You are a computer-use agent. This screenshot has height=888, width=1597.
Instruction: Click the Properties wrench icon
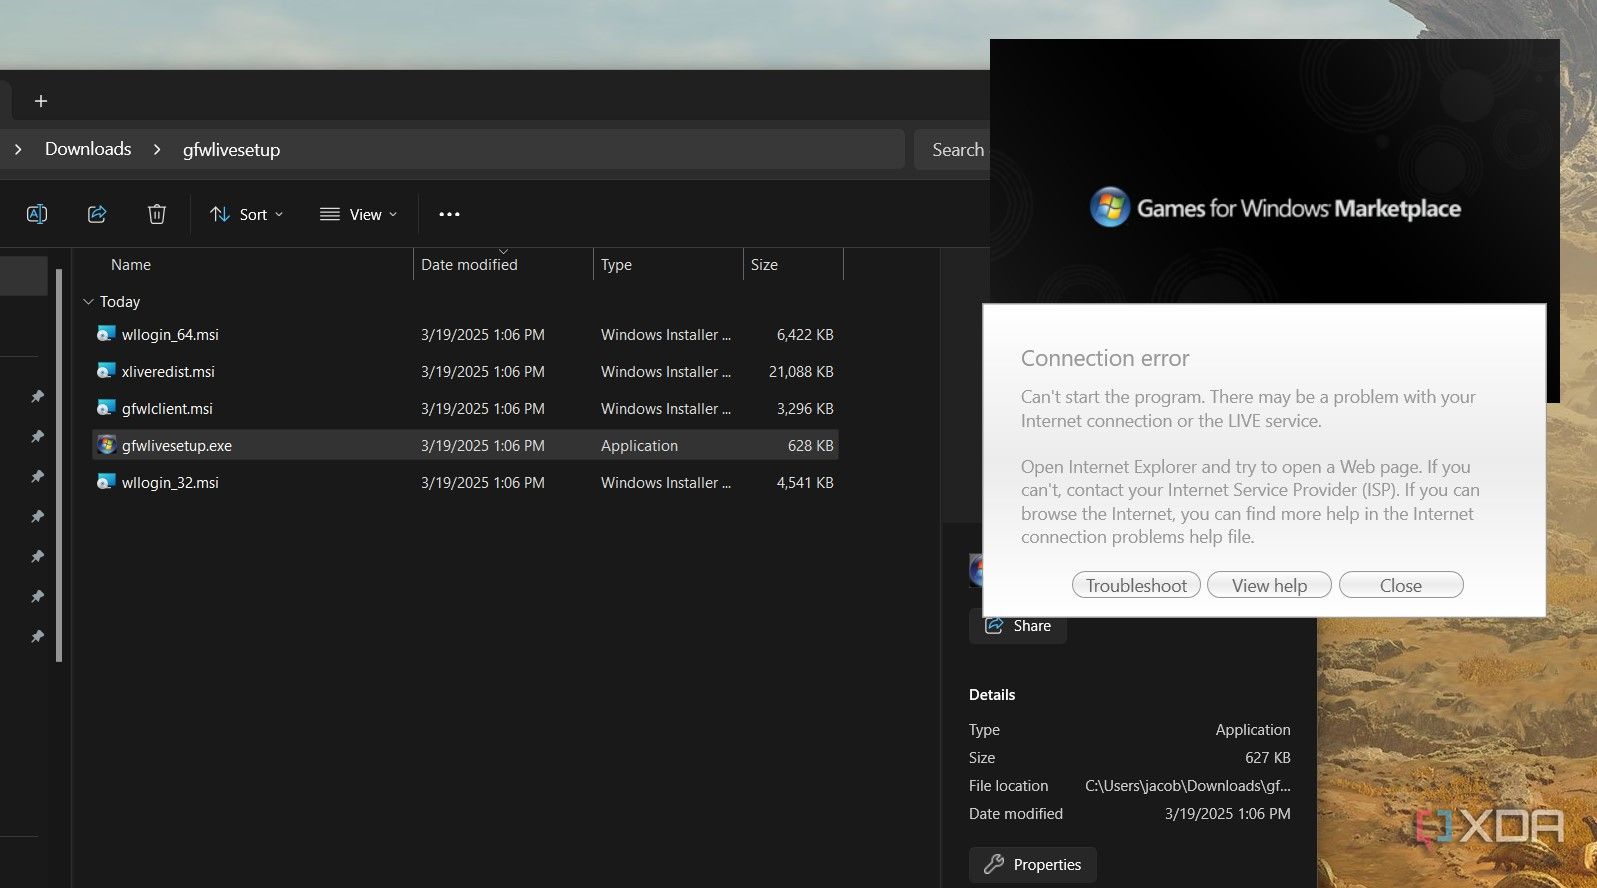tap(994, 865)
